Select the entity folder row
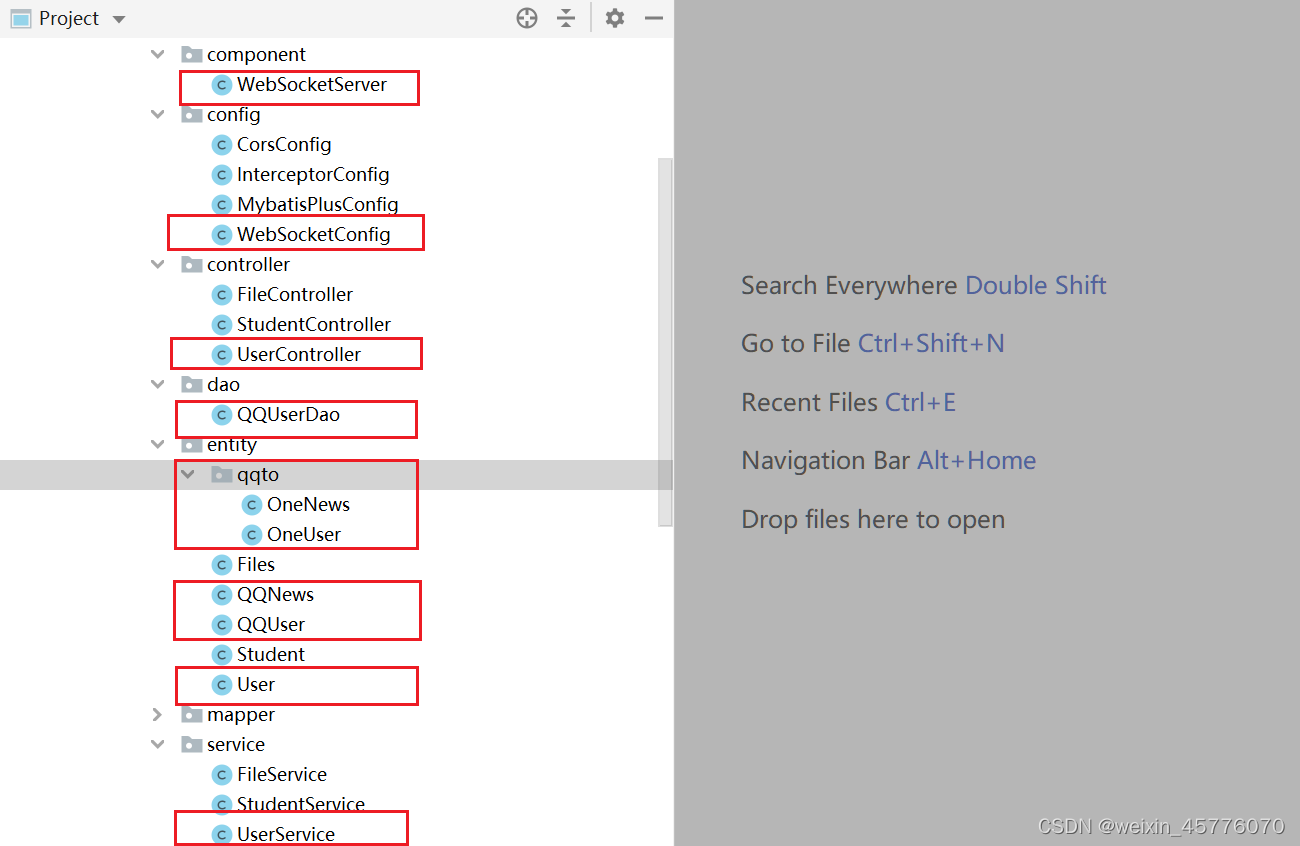The height and width of the screenshot is (846, 1300). [x=336, y=445]
